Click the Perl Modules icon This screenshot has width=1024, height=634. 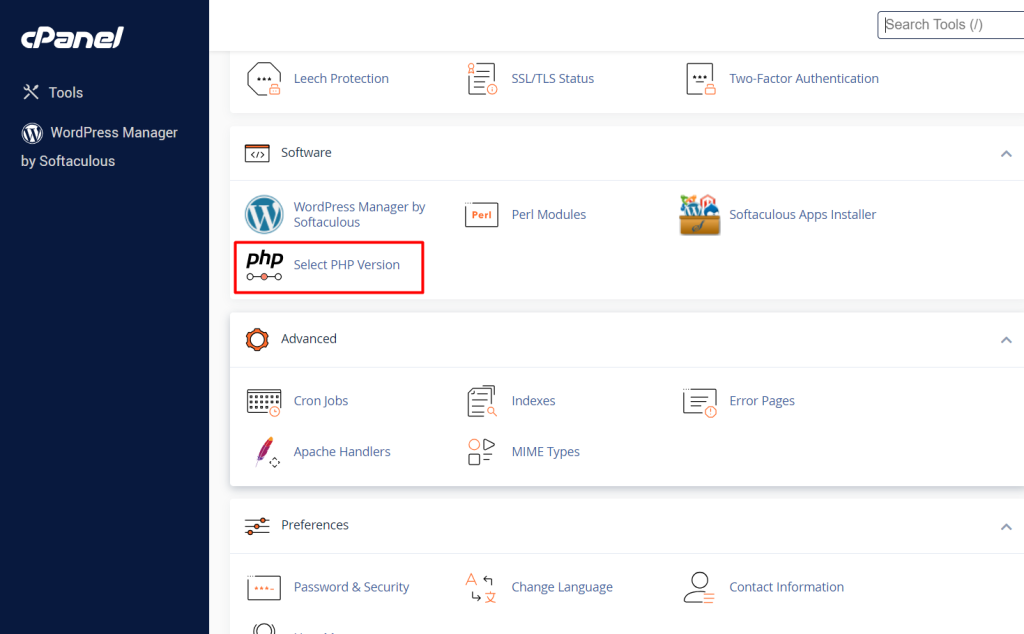[x=481, y=214]
